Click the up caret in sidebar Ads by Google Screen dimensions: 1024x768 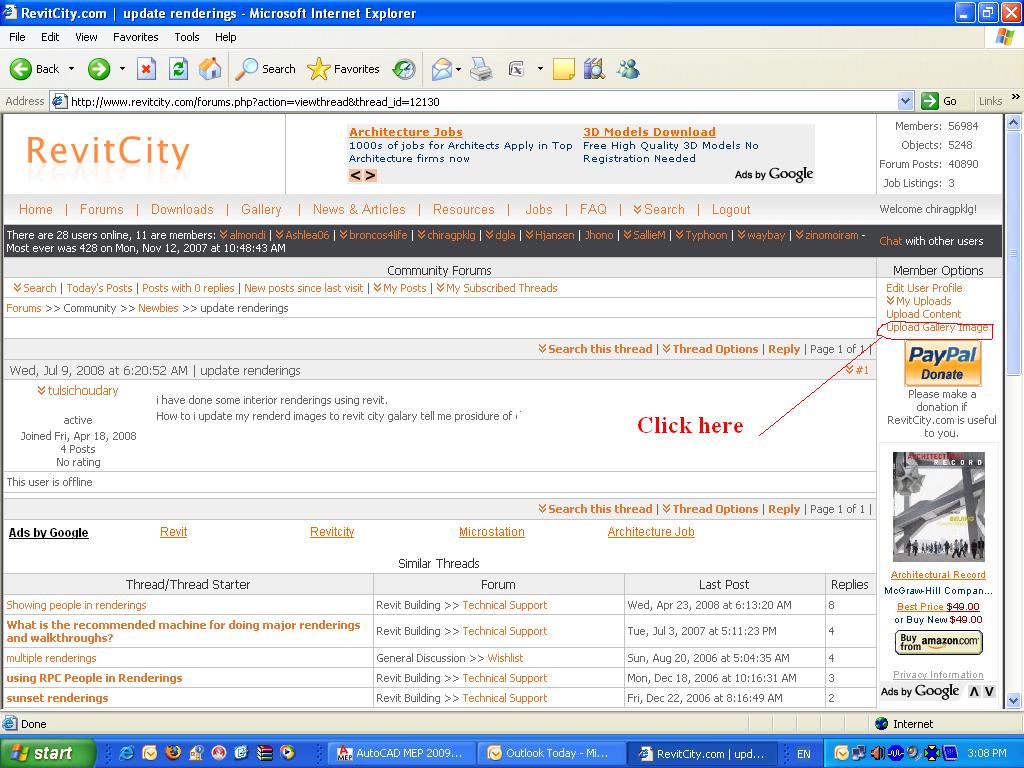pos(974,691)
